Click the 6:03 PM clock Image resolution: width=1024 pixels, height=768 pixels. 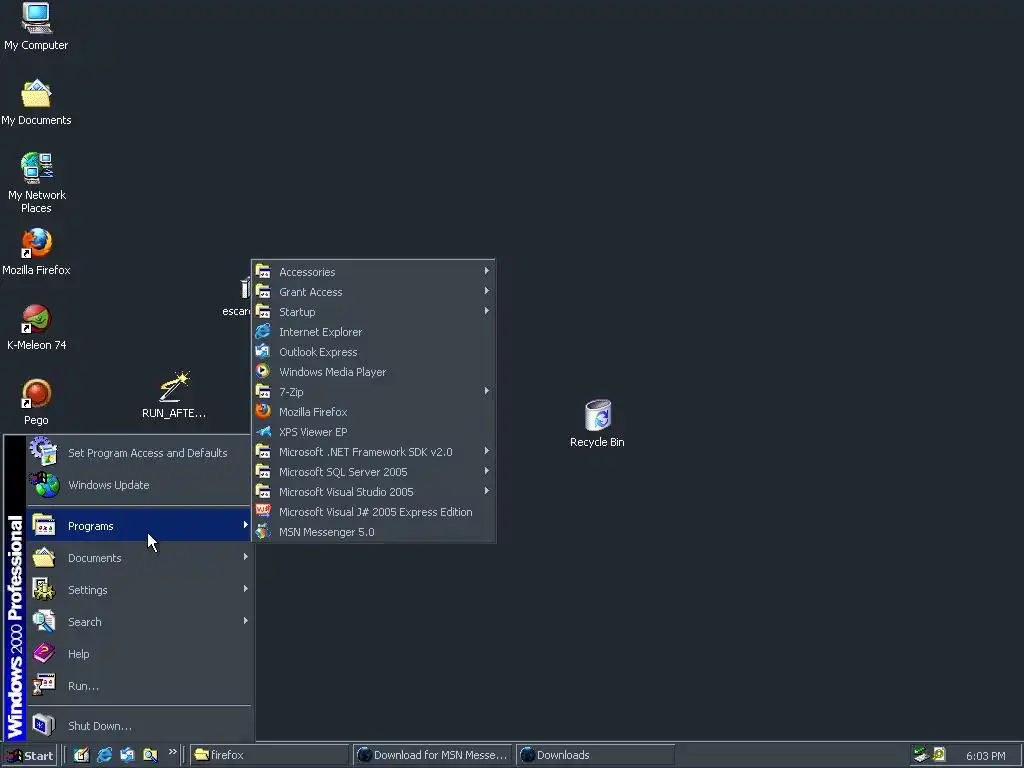coord(985,756)
